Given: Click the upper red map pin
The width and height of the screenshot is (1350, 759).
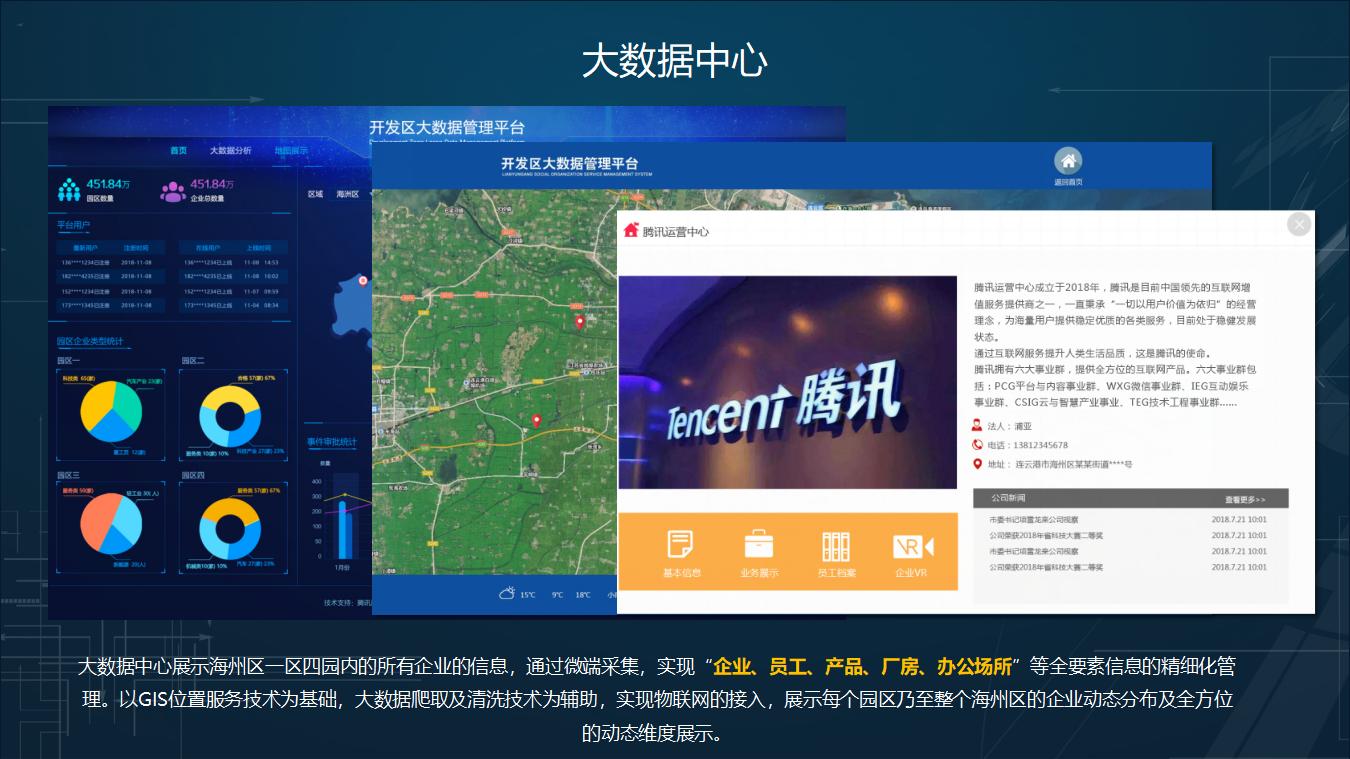Looking at the screenshot, I should [x=579, y=322].
